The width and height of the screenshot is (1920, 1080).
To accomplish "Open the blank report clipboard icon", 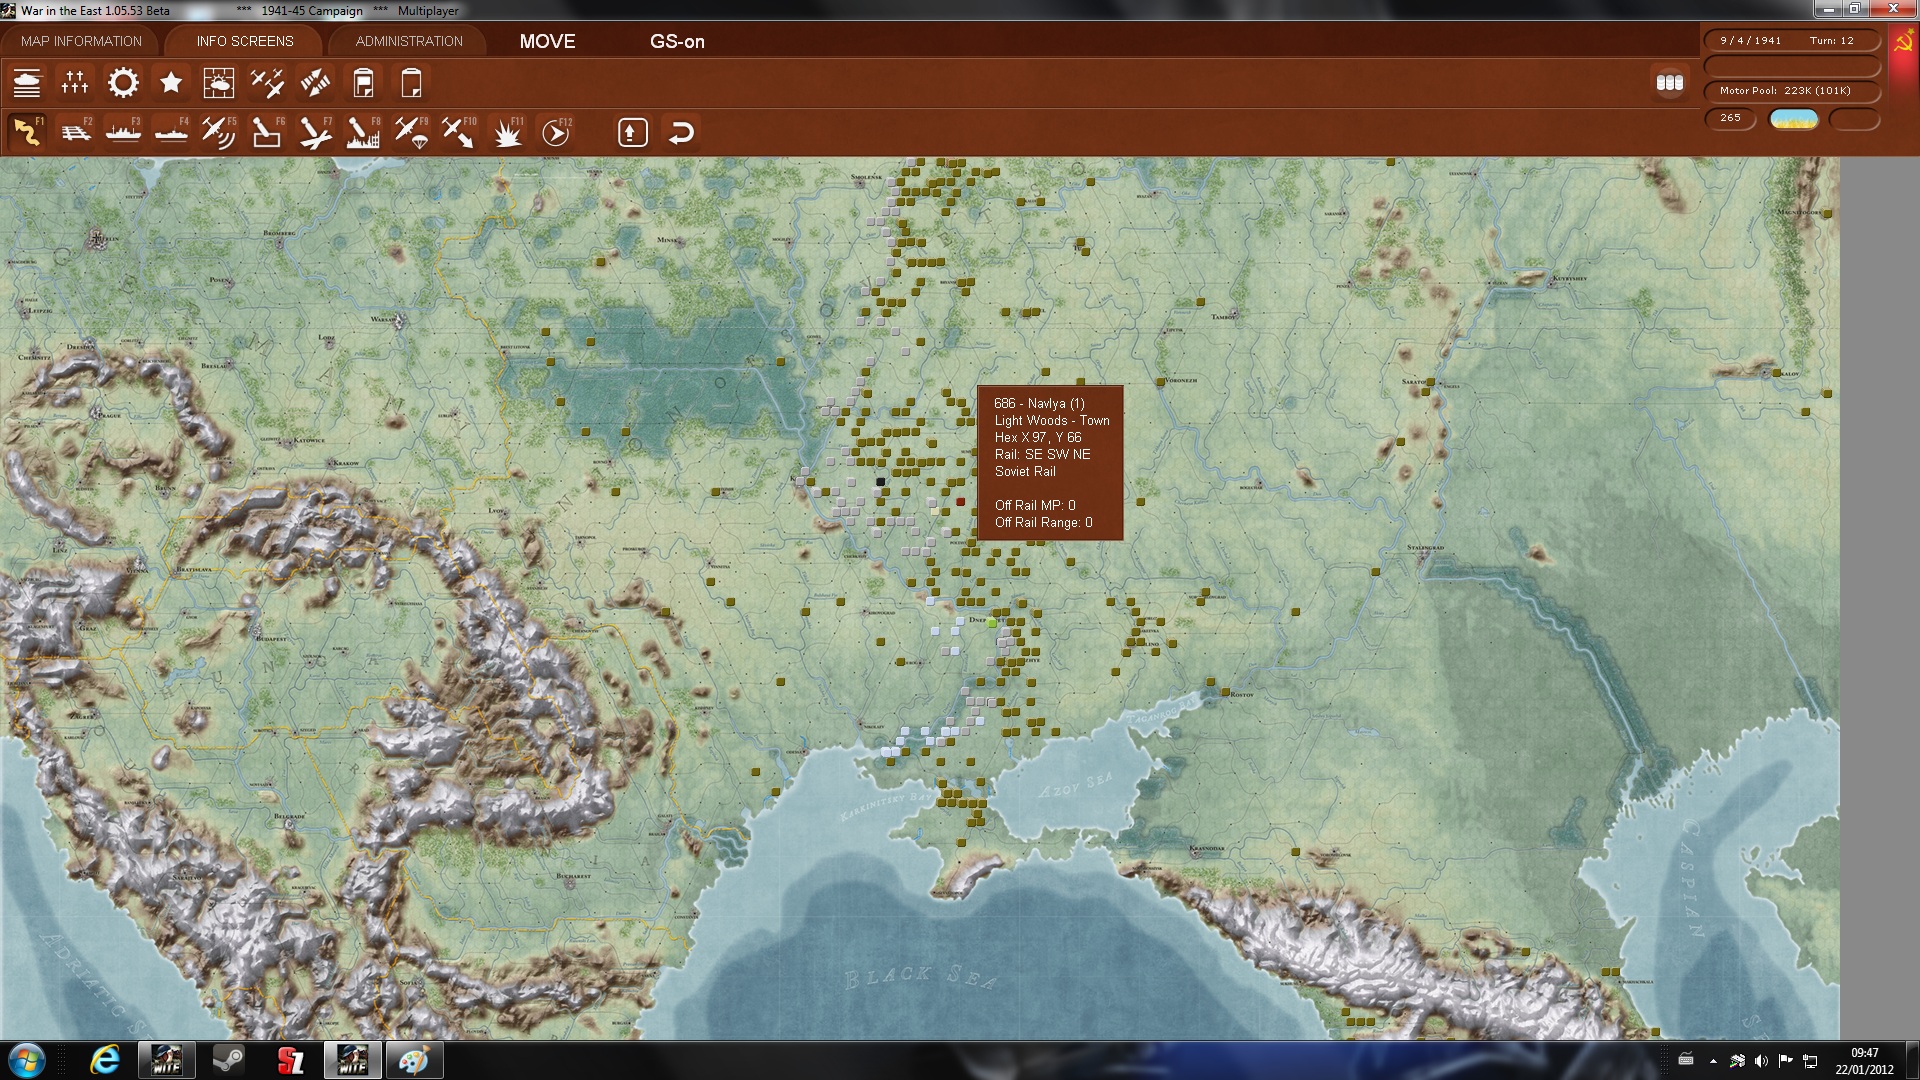I will 411,83.
